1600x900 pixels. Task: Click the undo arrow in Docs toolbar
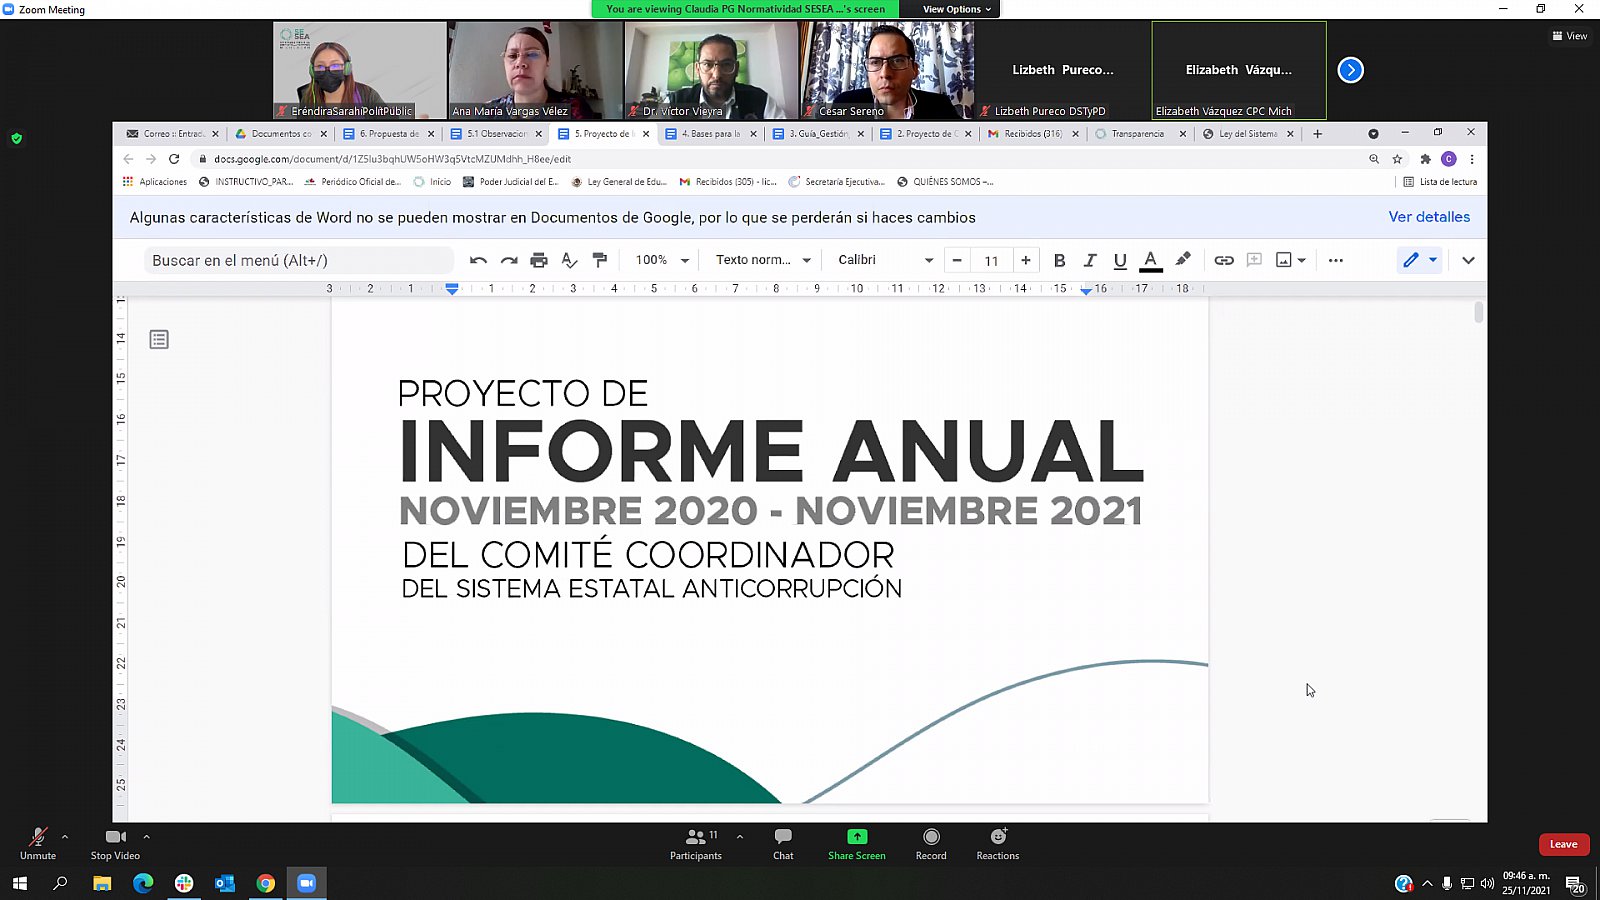(478, 260)
